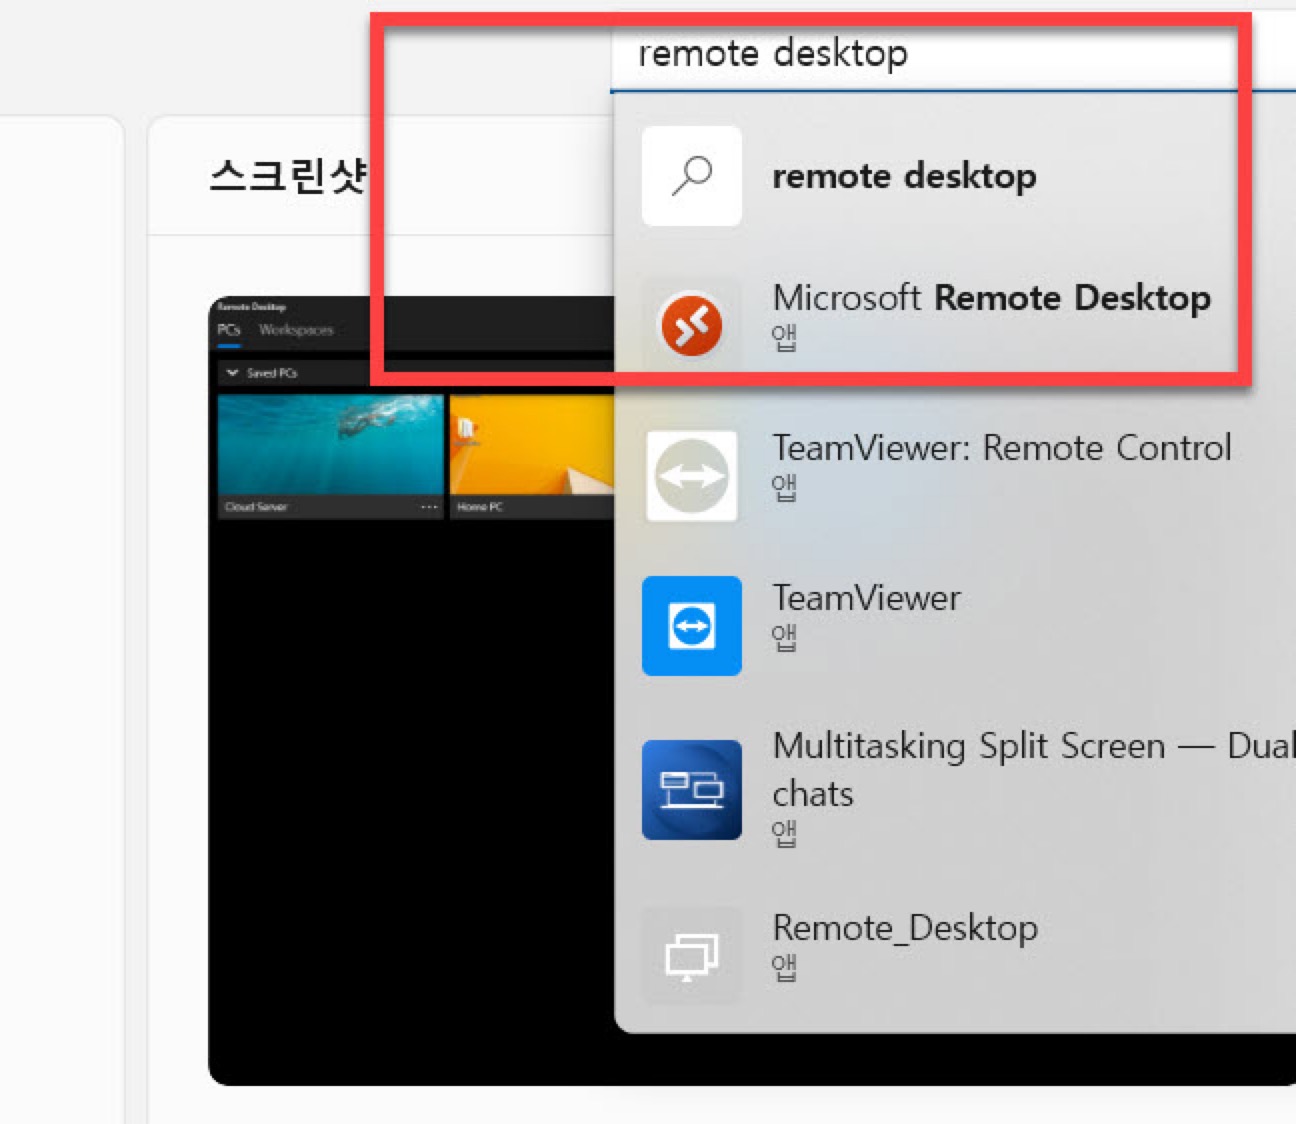Click the magnifier icon beside the remote desktop suggestion
The image size is (1296, 1124).
(692, 176)
